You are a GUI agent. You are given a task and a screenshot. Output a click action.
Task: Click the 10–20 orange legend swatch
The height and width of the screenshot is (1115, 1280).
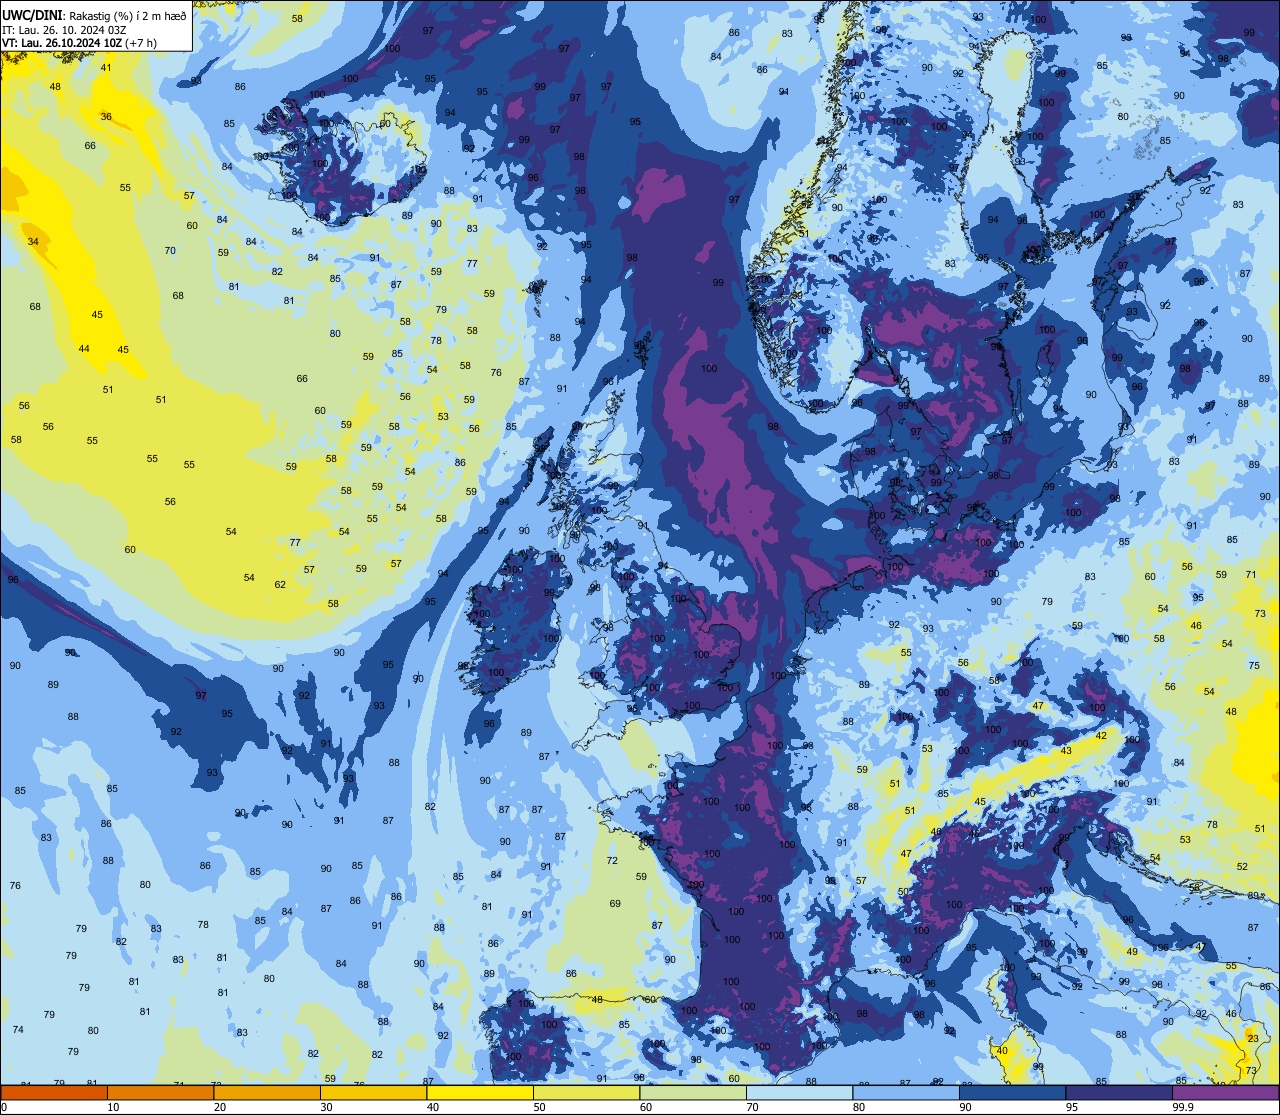(x=160, y=1092)
